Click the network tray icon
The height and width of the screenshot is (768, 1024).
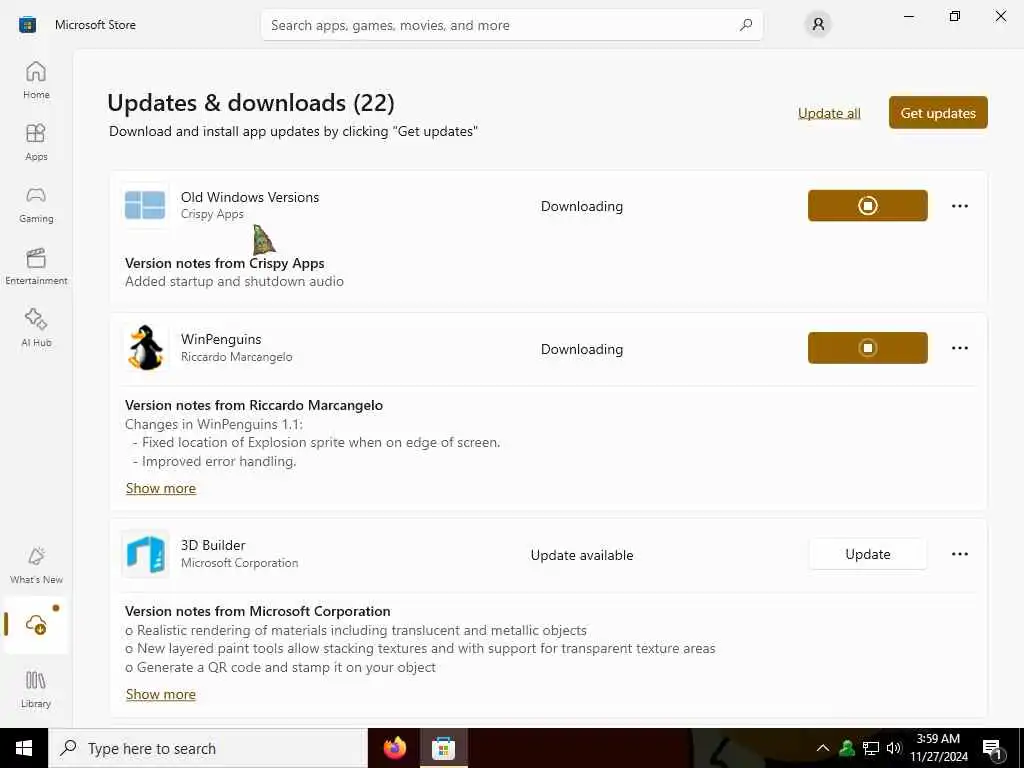(871, 748)
